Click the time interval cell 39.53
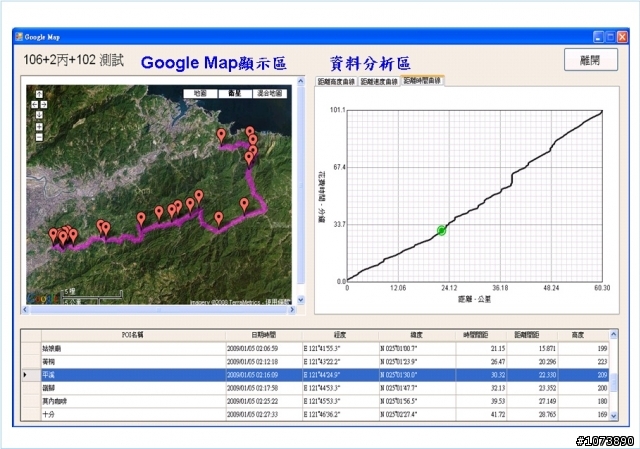Image resolution: width=640 pixels, height=449 pixels. coord(481,401)
